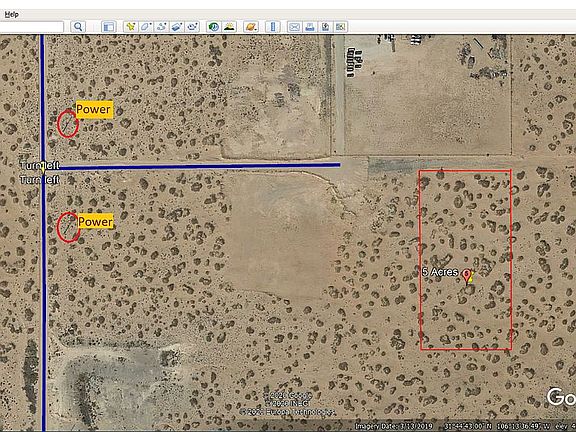Toggle sunlight across the landscape icon

pos(229,27)
